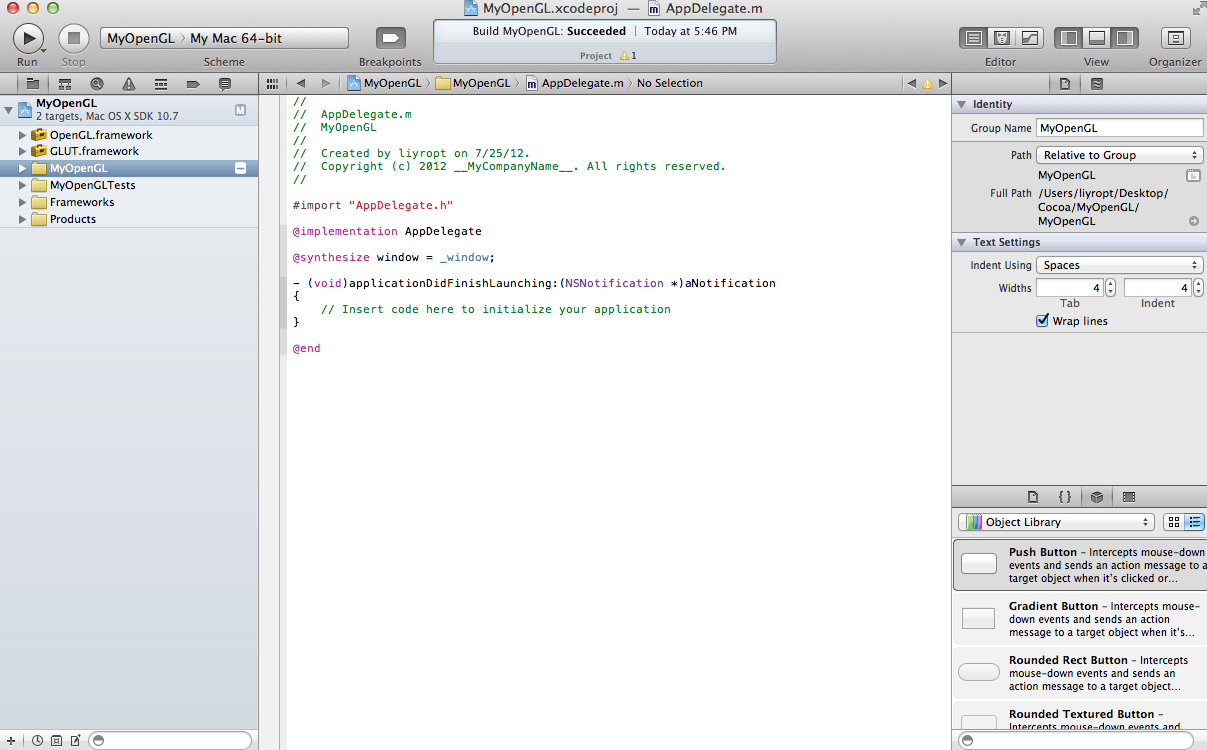Screen dimensions: 1207x750
Task: Collapse the Identity section
Action: [x=961, y=104]
